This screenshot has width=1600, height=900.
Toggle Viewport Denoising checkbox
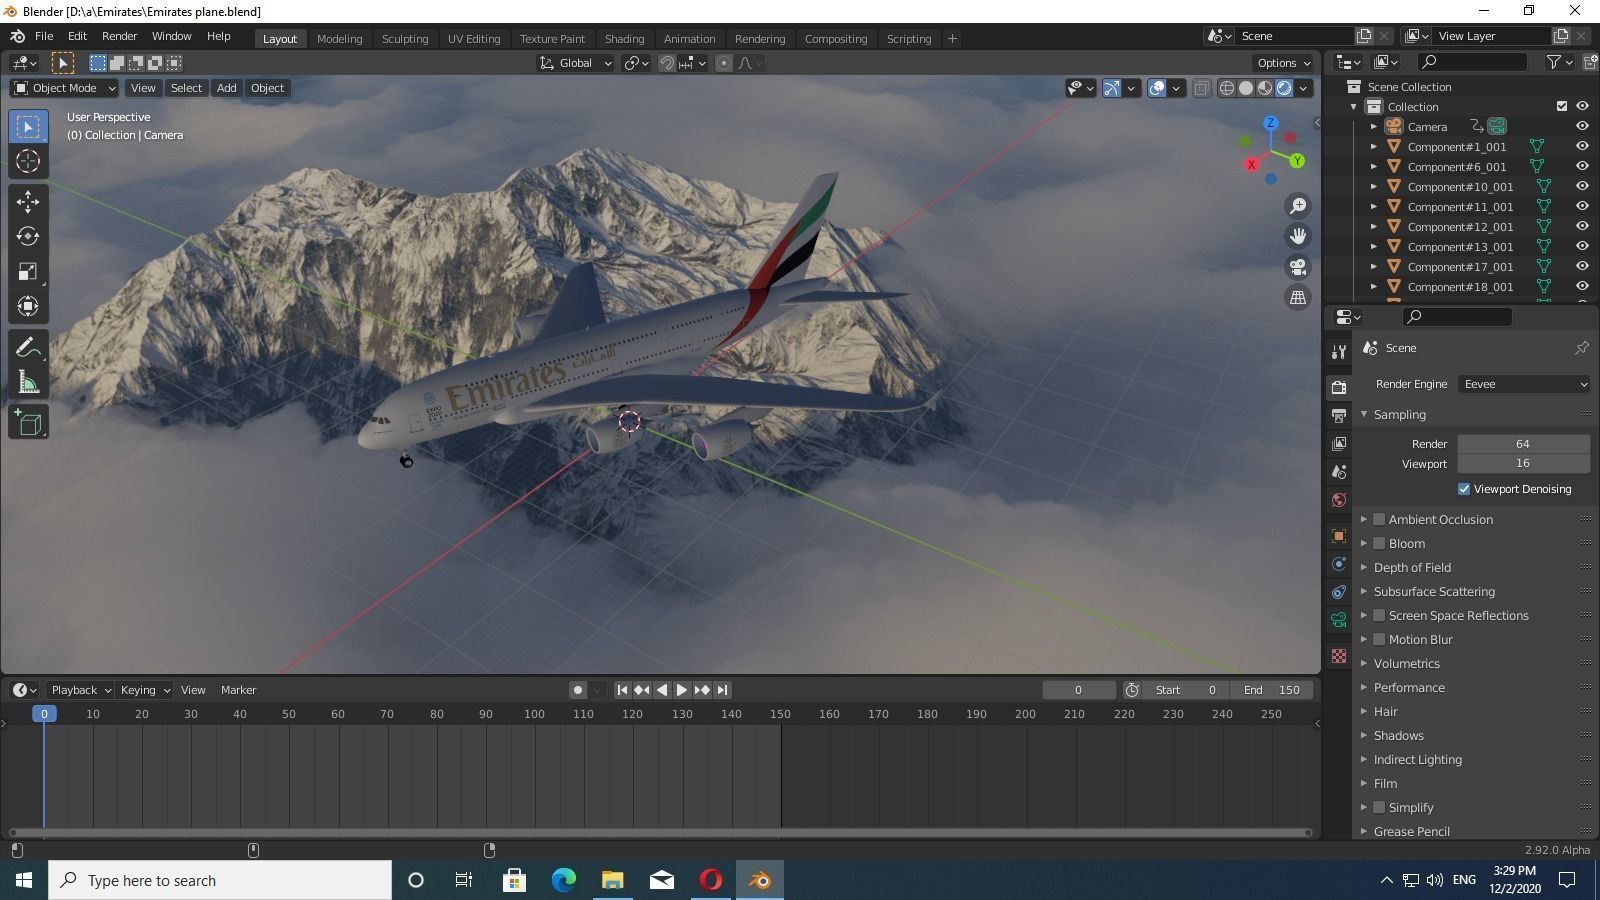pyautogui.click(x=1464, y=489)
